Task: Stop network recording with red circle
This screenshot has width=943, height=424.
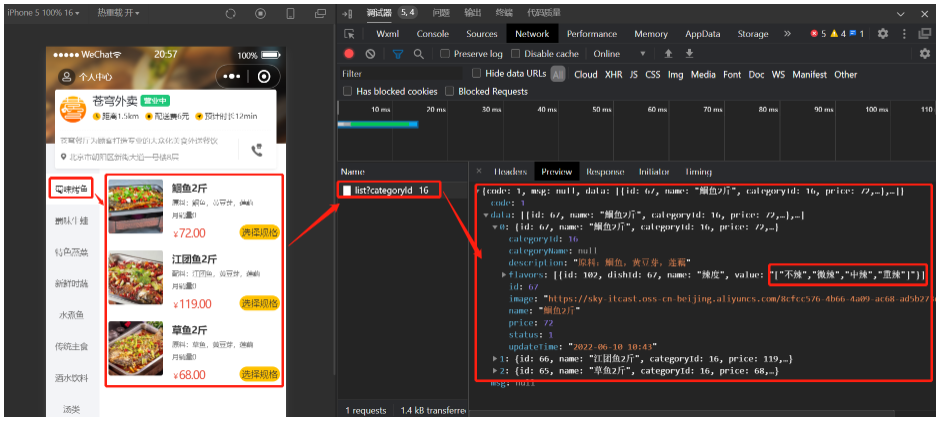Action: (x=349, y=54)
